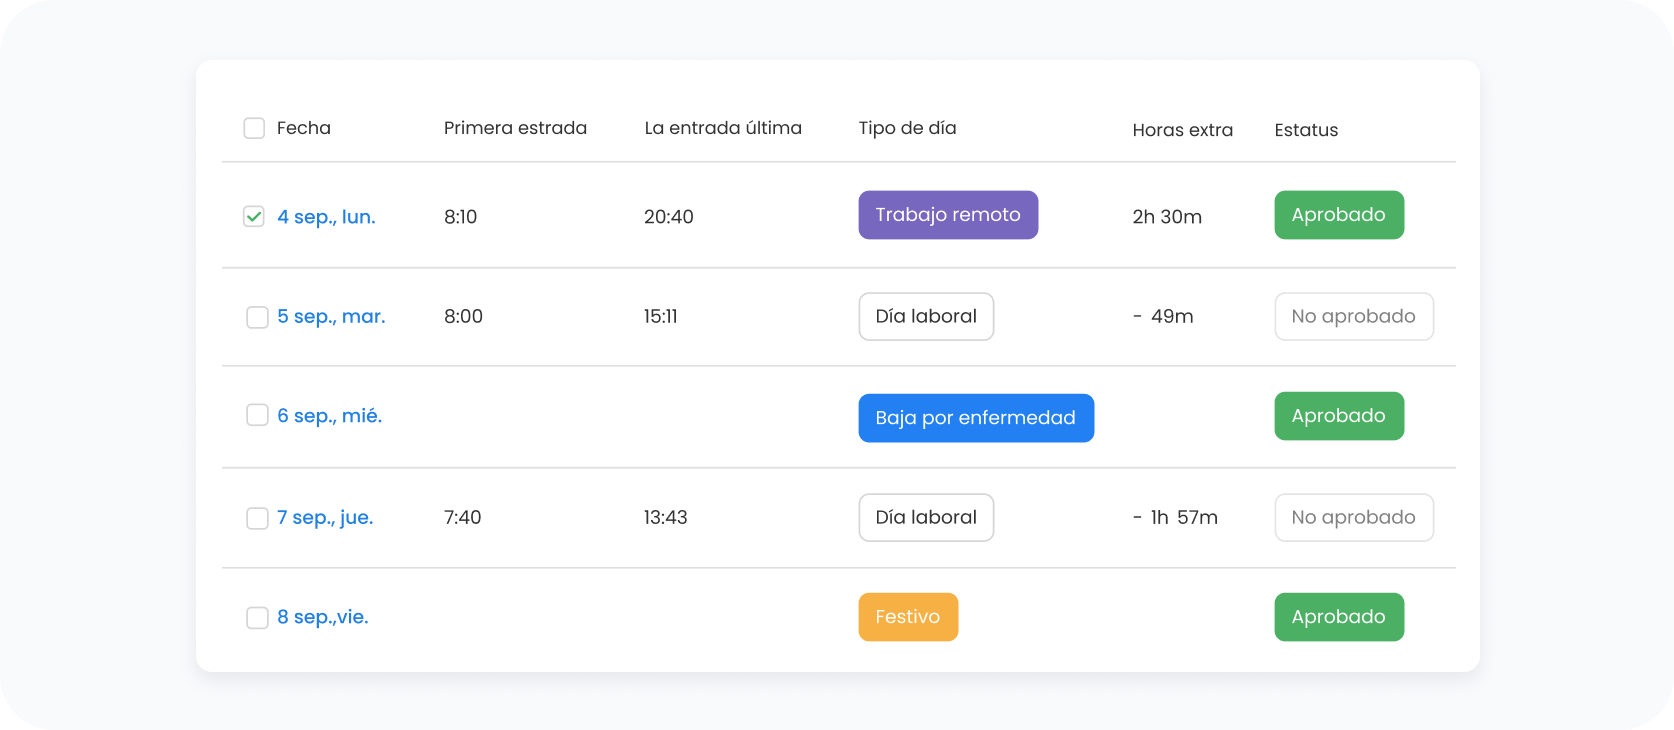Screen dimensions: 1674x730
Task: Select the 8 sep., vie. entry
Action: click(x=323, y=617)
